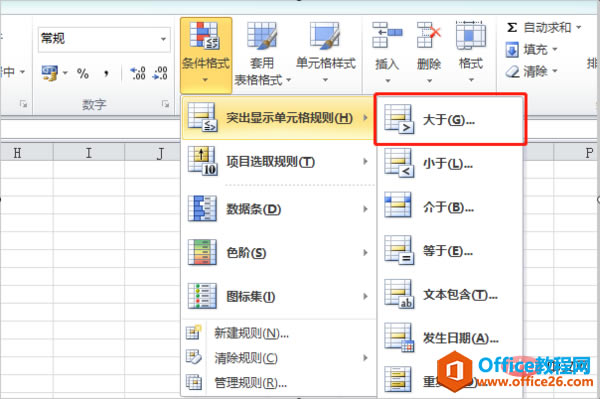Screen dimensions: 600x399
Task: Expand the 删除 dropdown arrow
Action: pyautogui.click(x=429, y=80)
